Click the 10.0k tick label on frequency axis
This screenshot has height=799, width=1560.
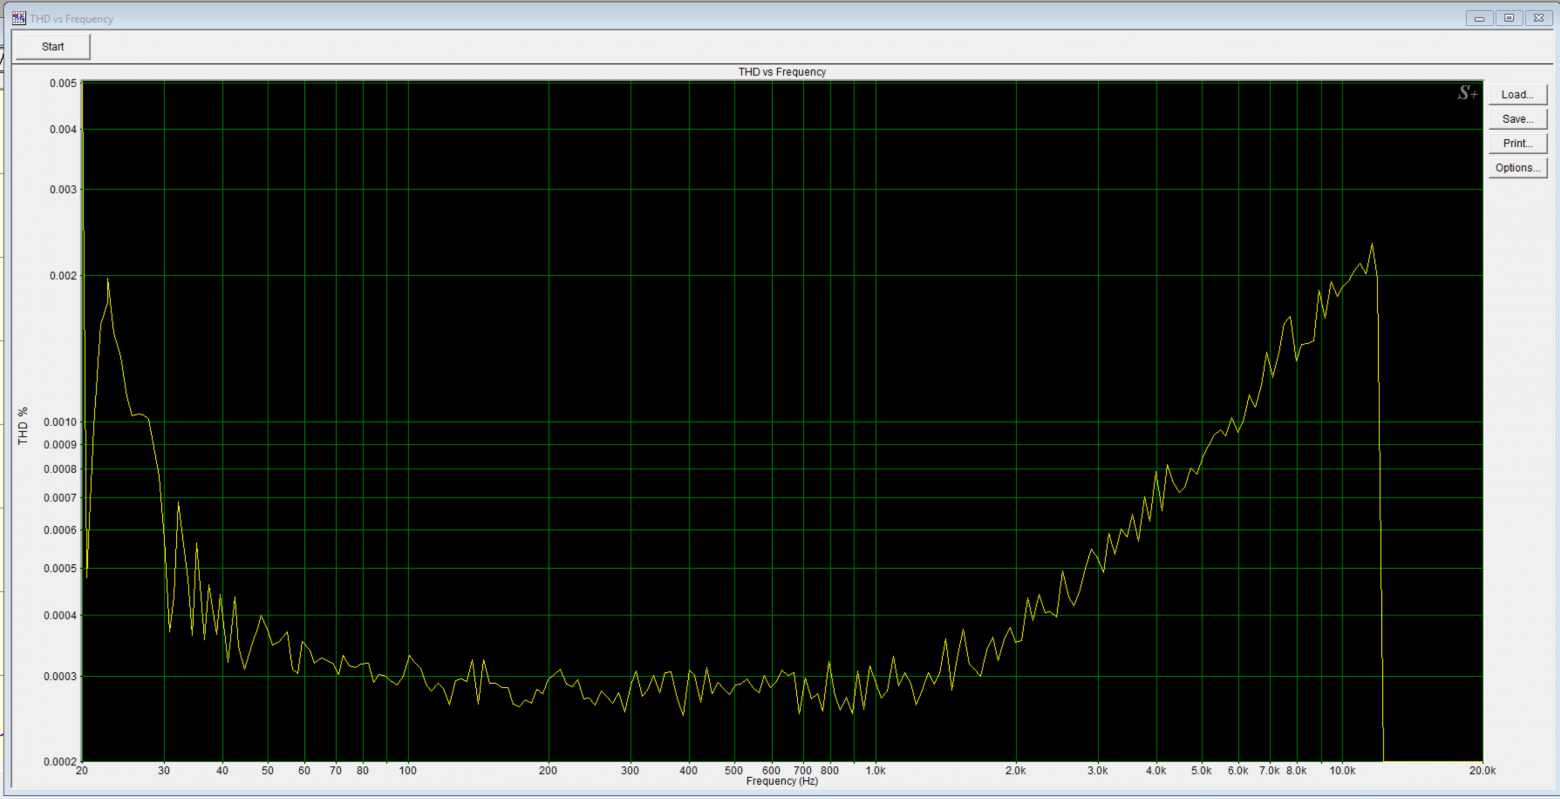pyautogui.click(x=1342, y=771)
